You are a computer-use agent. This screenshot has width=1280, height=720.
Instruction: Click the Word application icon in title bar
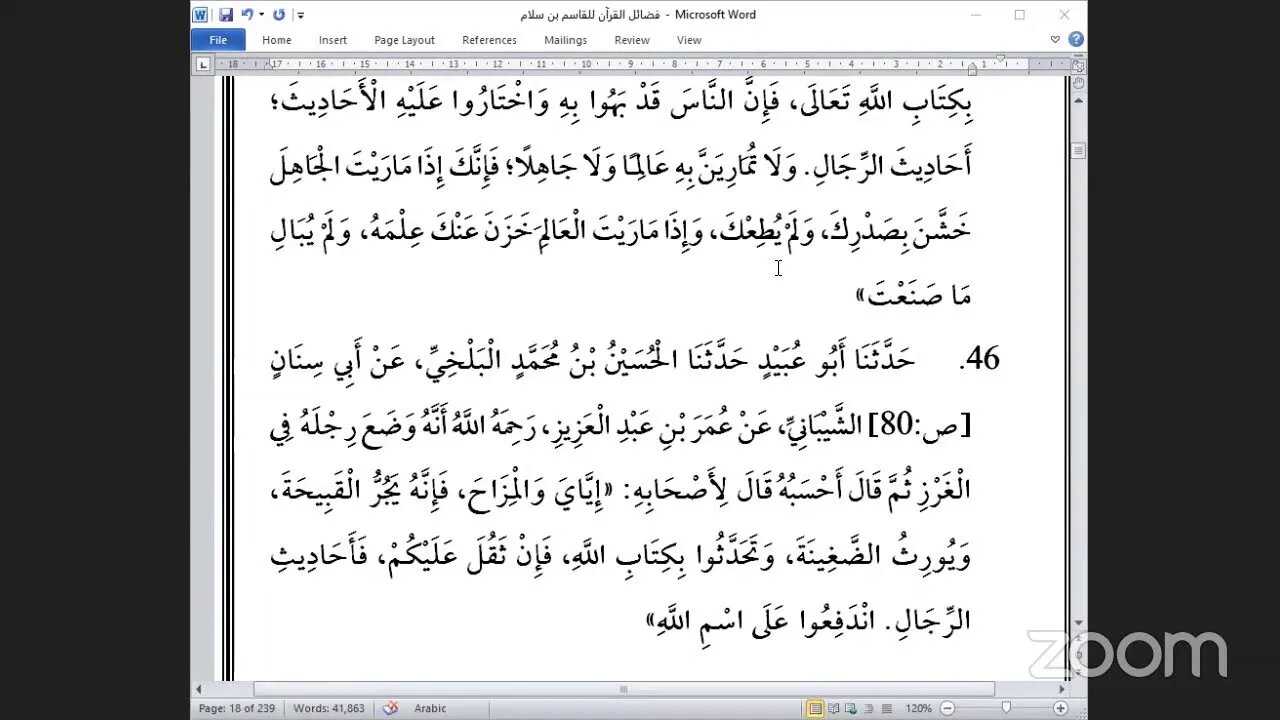point(200,15)
